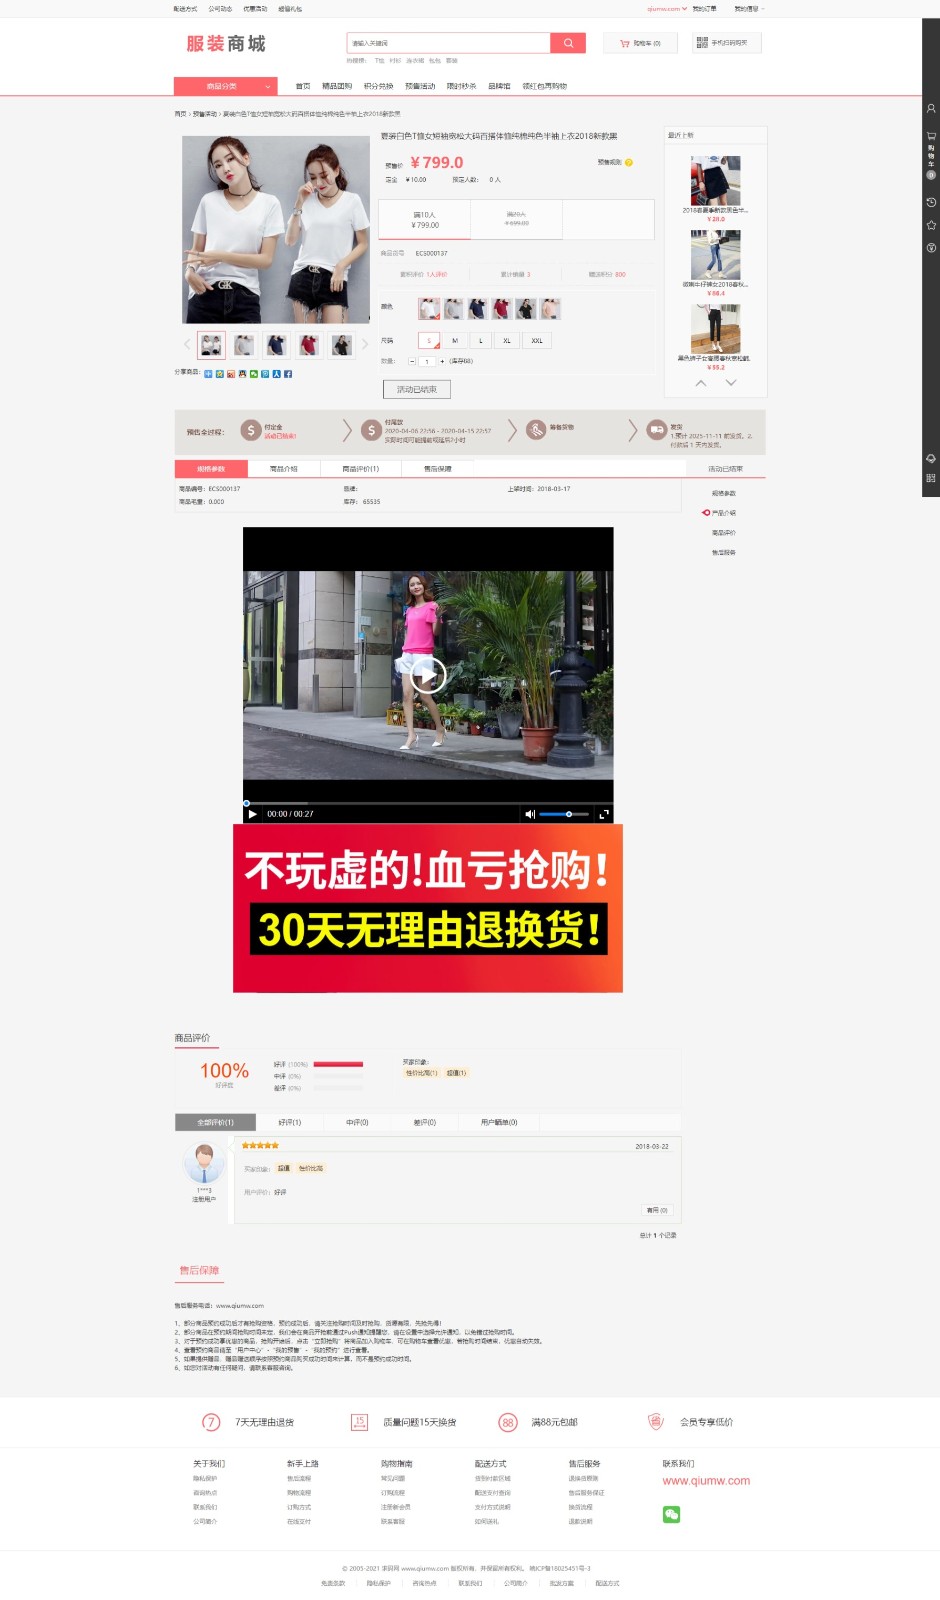940x1600 pixels.
Task: Adjust the video volume slider
Action: pyautogui.click(x=564, y=814)
